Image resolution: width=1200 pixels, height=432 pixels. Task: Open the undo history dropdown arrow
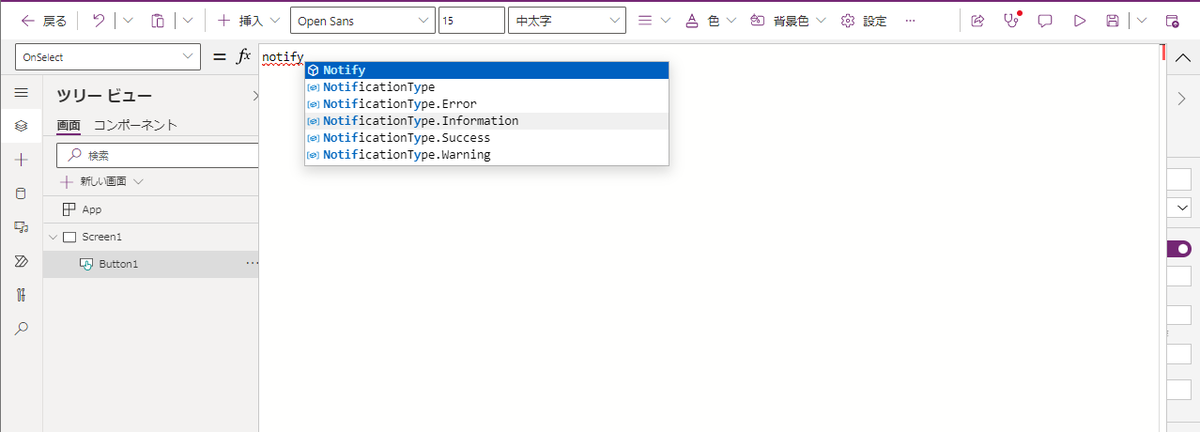127,20
